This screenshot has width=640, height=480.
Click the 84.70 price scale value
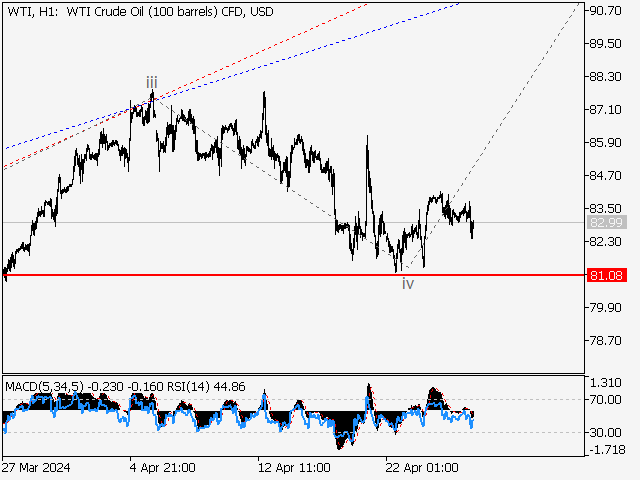(x=605, y=176)
